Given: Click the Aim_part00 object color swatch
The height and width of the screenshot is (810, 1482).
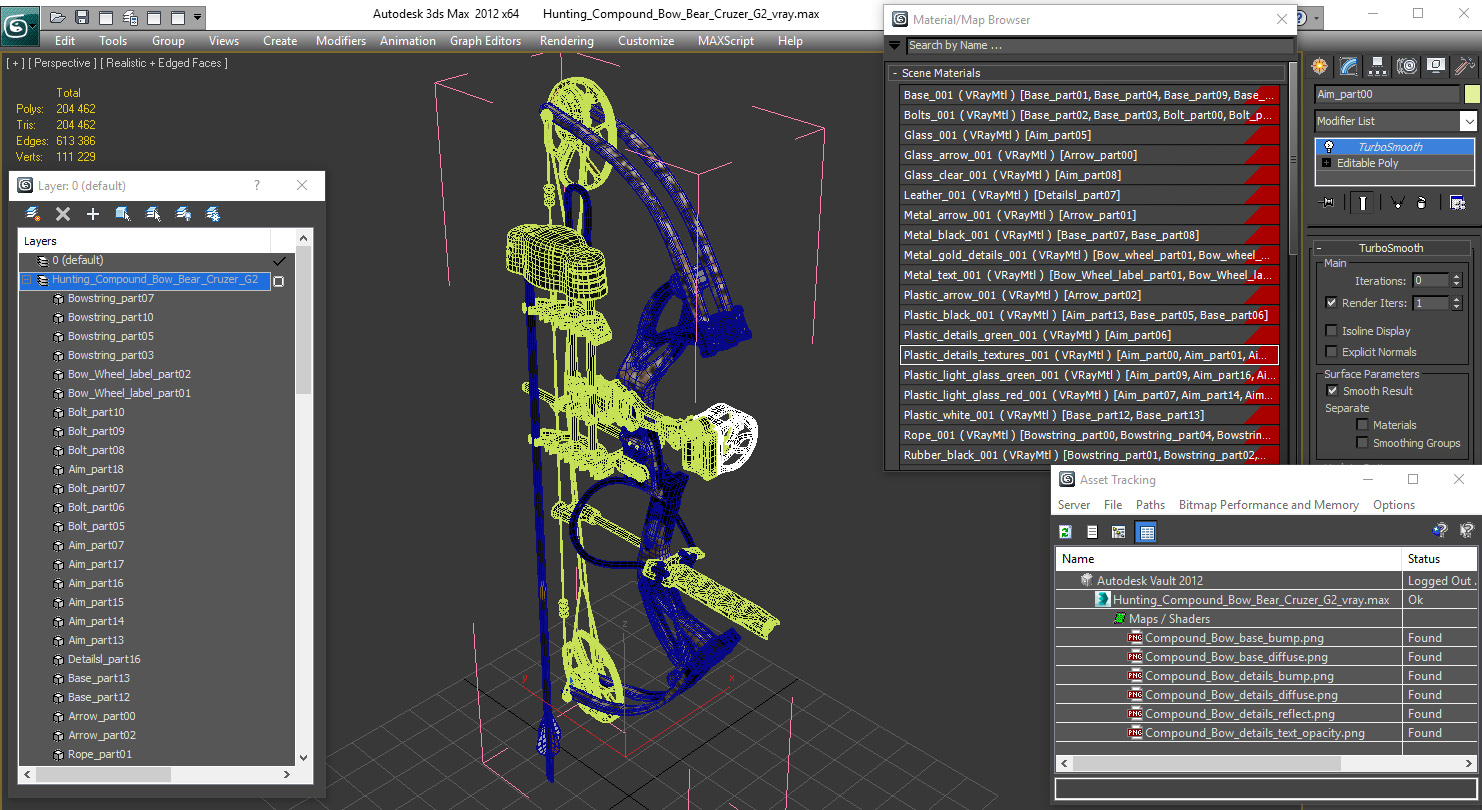Looking at the screenshot, I should (x=1472, y=94).
